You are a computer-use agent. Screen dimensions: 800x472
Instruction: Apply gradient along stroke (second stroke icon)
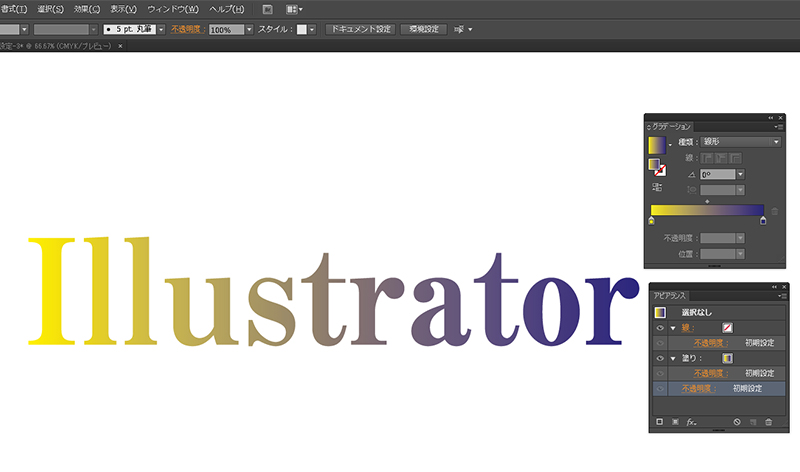(x=721, y=158)
